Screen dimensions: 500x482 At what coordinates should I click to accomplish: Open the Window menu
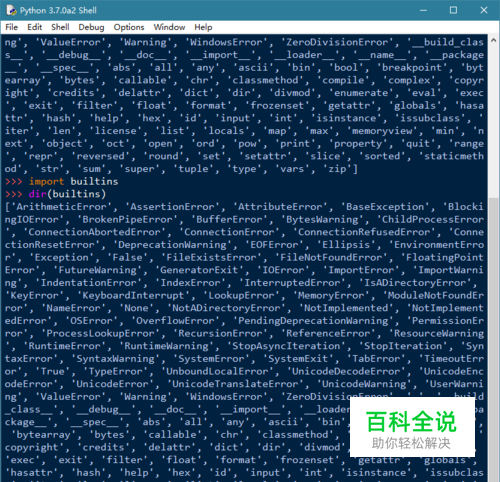(x=169, y=27)
